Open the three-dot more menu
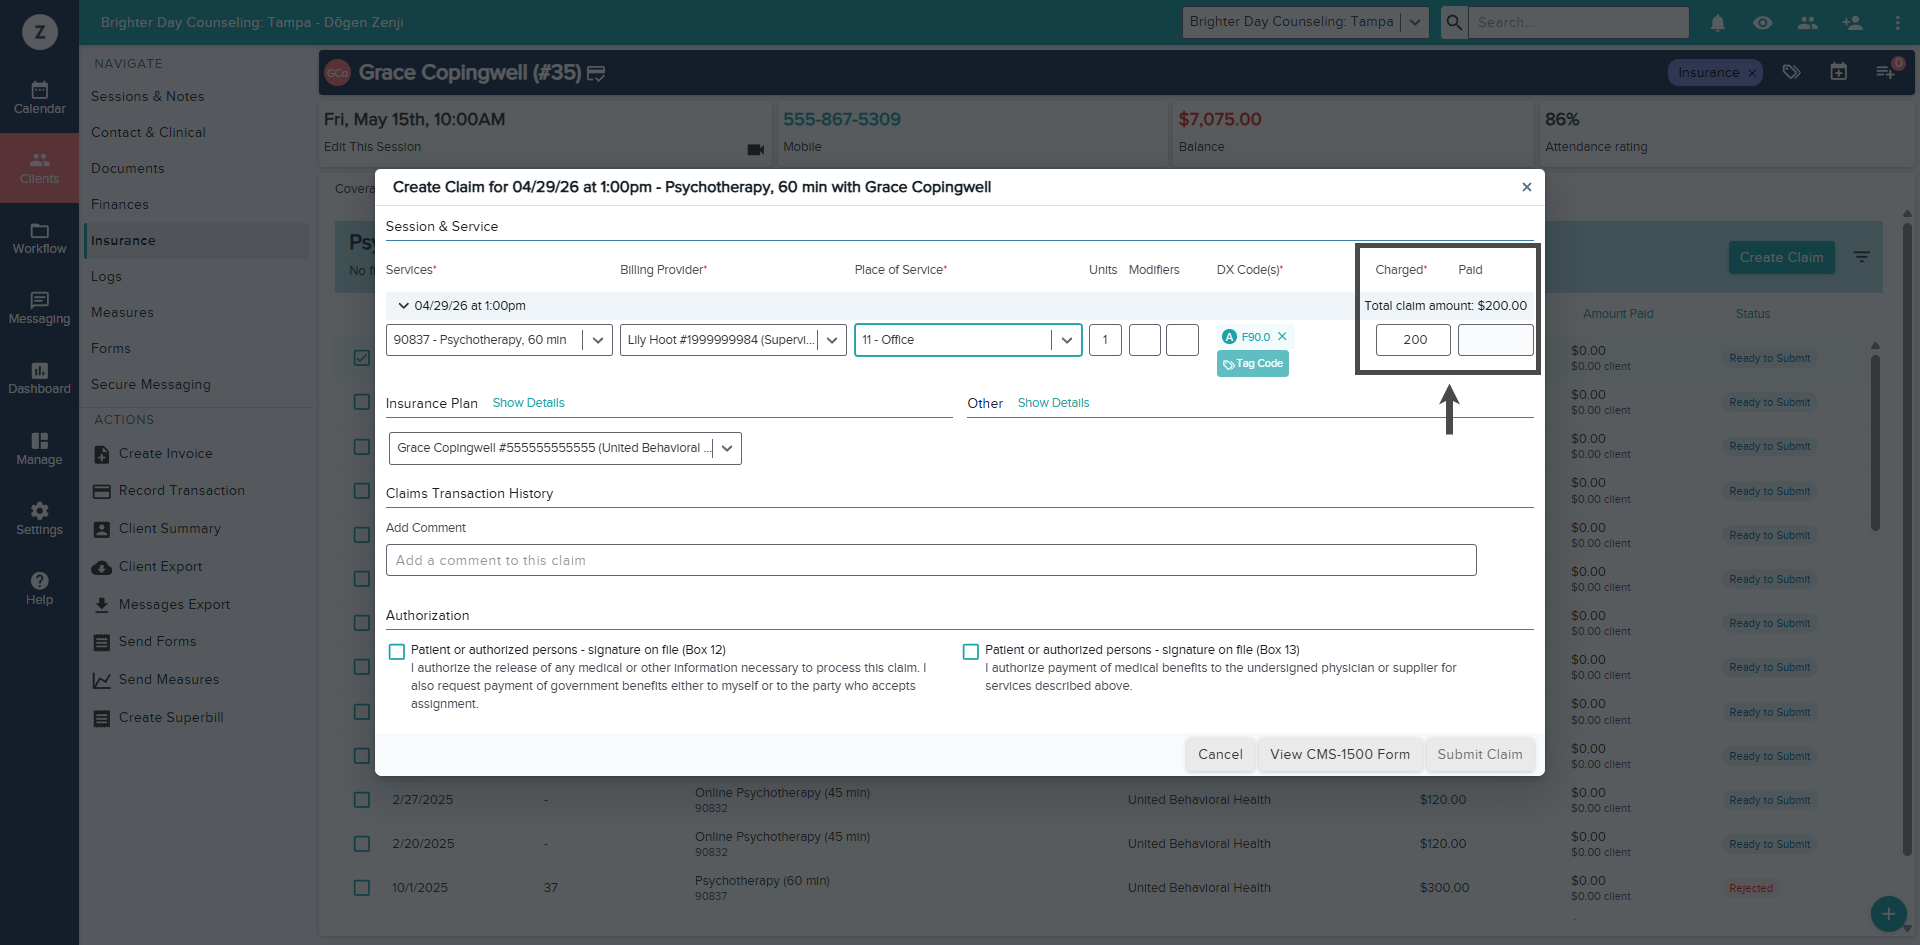Image resolution: width=1920 pixels, height=945 pixels. click(1898, 22)
